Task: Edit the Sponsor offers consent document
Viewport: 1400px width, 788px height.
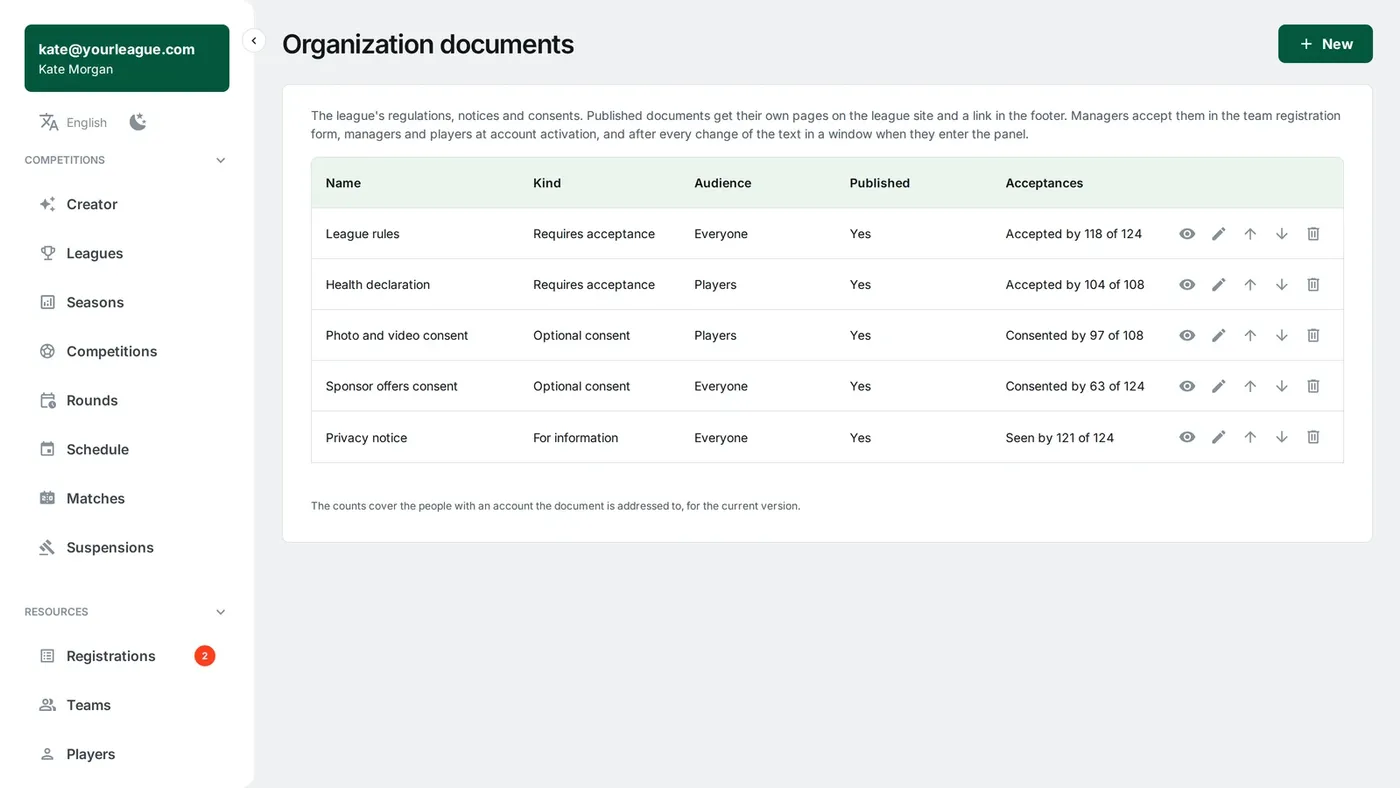Action: pos(1218,386)
